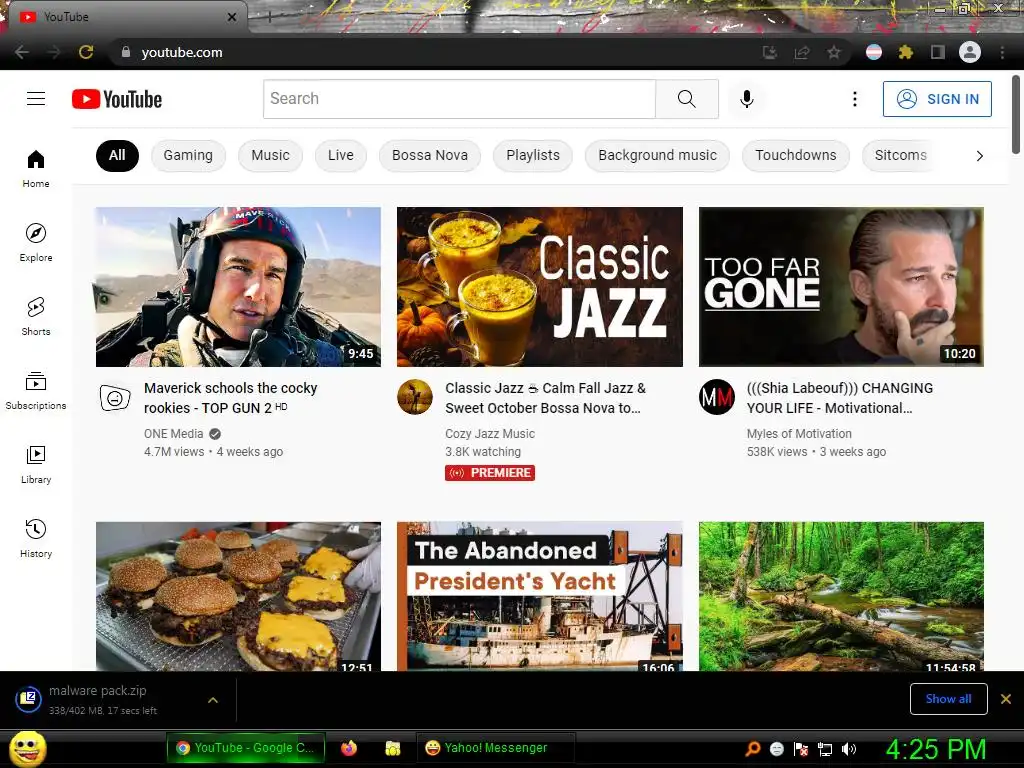1024x768 pixels.
Task: Open the Classic Jazz thumbnail
Action: point(540,287)
